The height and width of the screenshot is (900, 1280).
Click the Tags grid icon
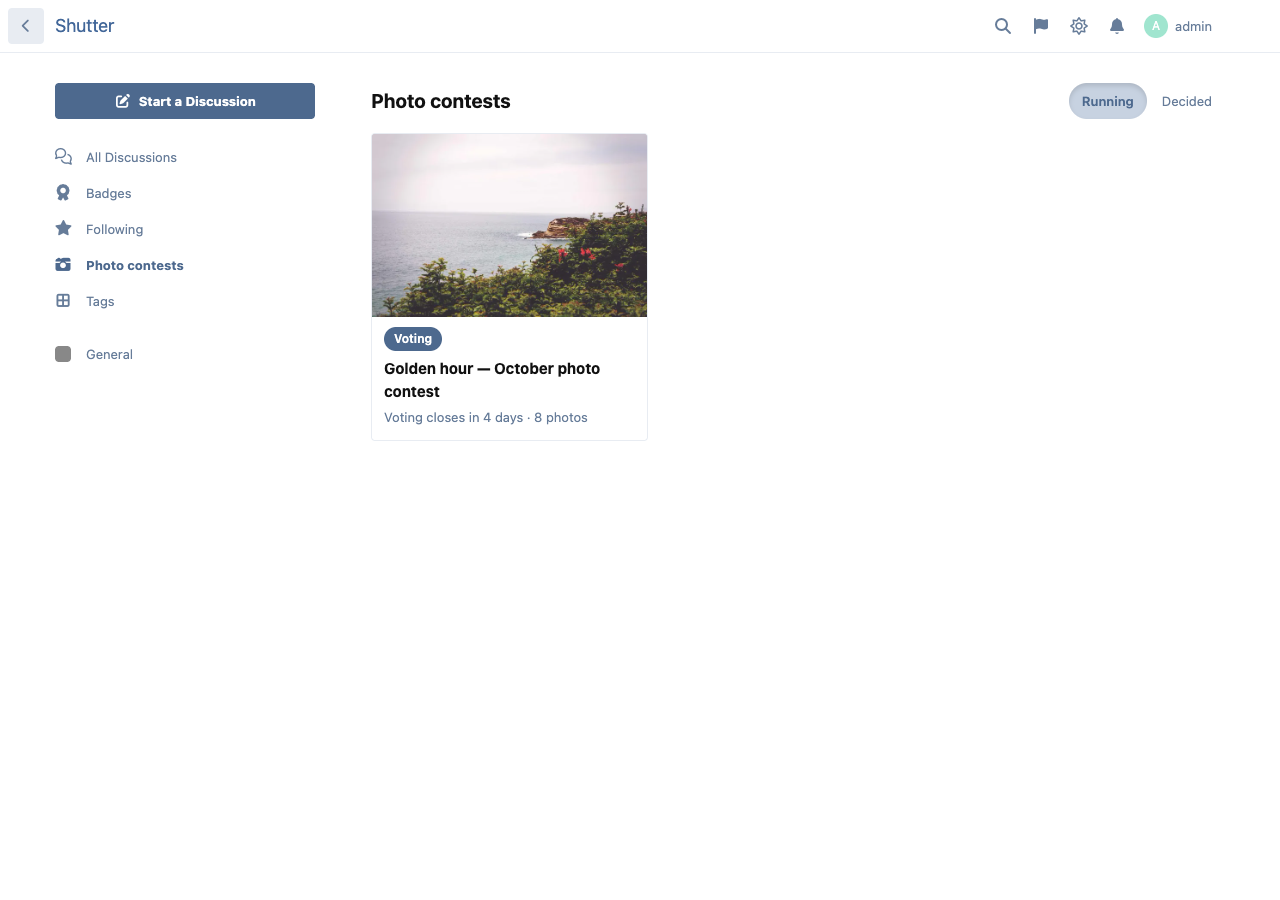(63, 301)
